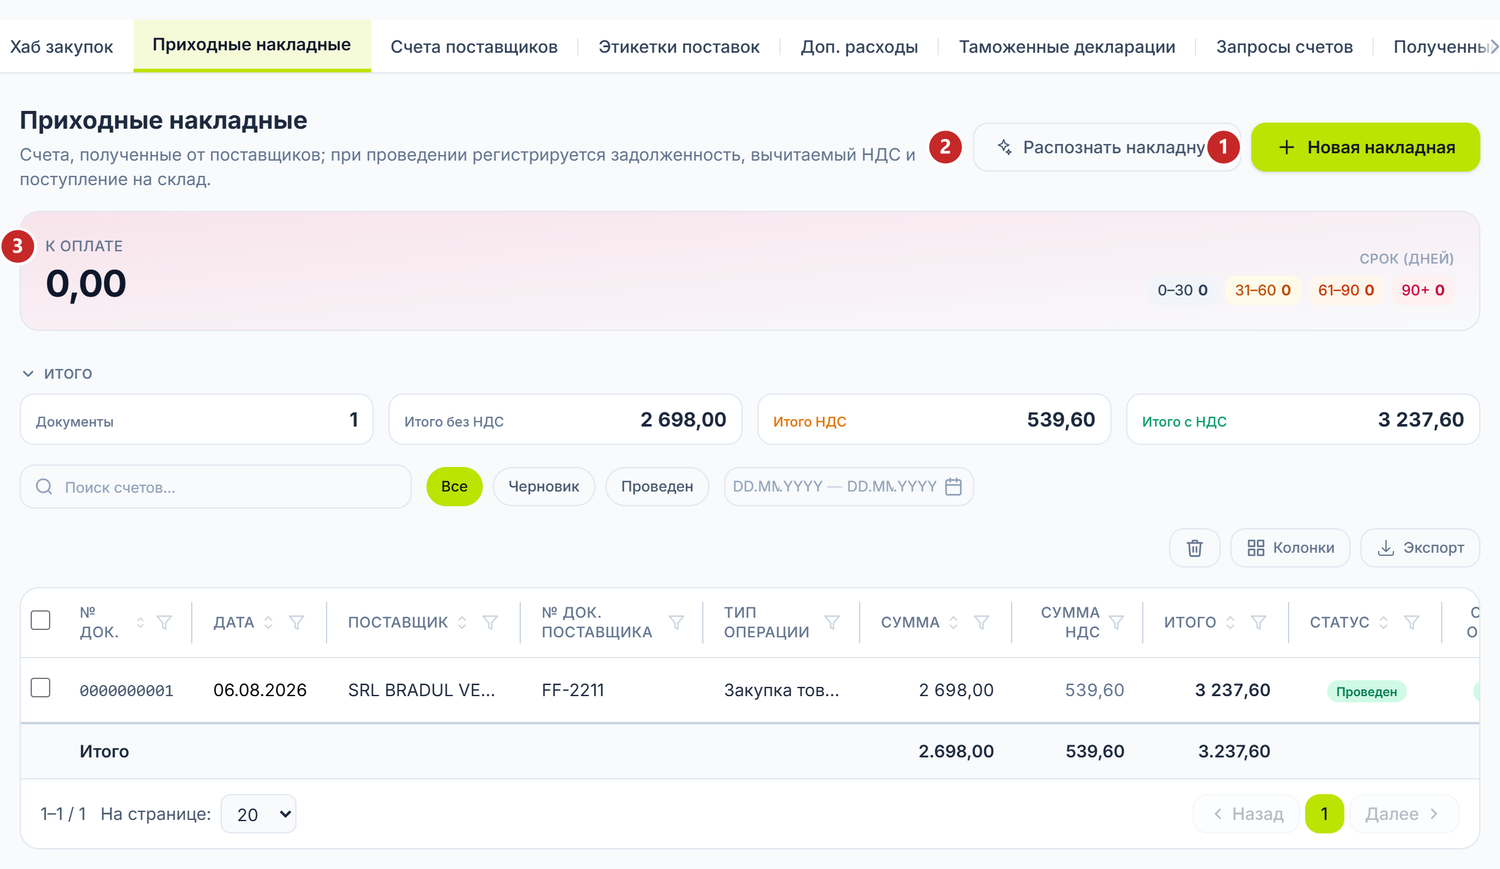Click the FF-2211 supplier document cell
The width and height of the screenshot is (1500, 869).
[573, 690]
